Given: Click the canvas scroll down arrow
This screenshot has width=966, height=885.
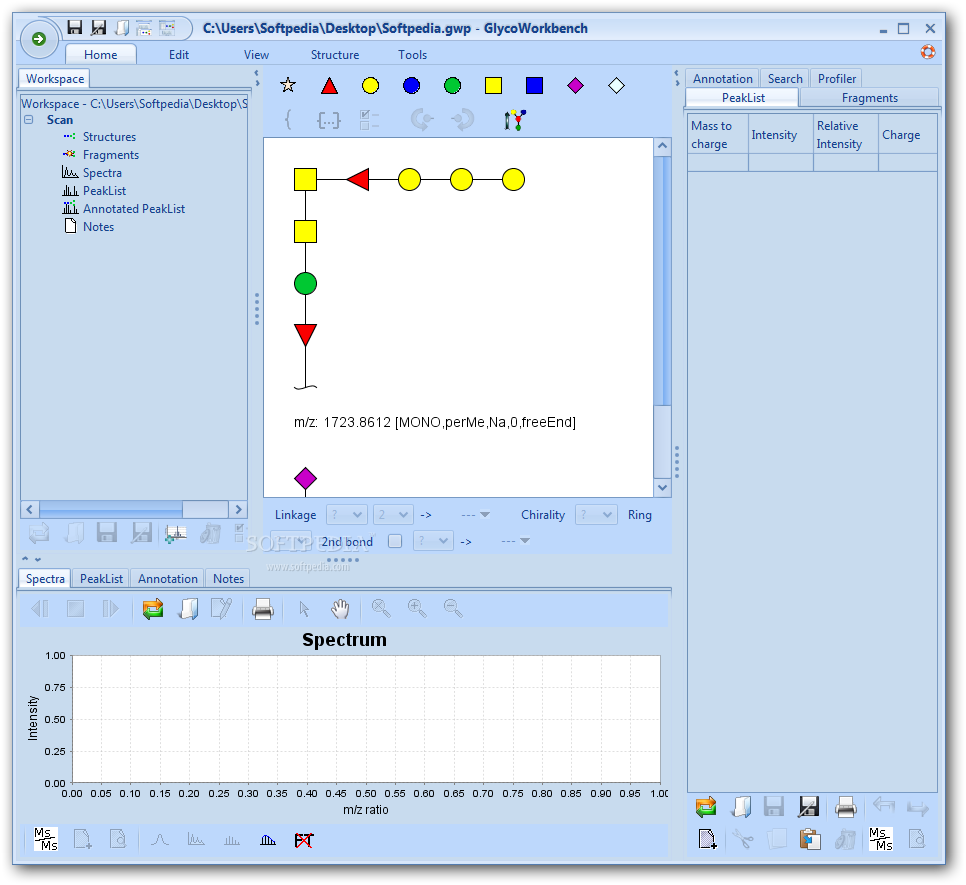Looking at the screenshot, I should point(662,488).
